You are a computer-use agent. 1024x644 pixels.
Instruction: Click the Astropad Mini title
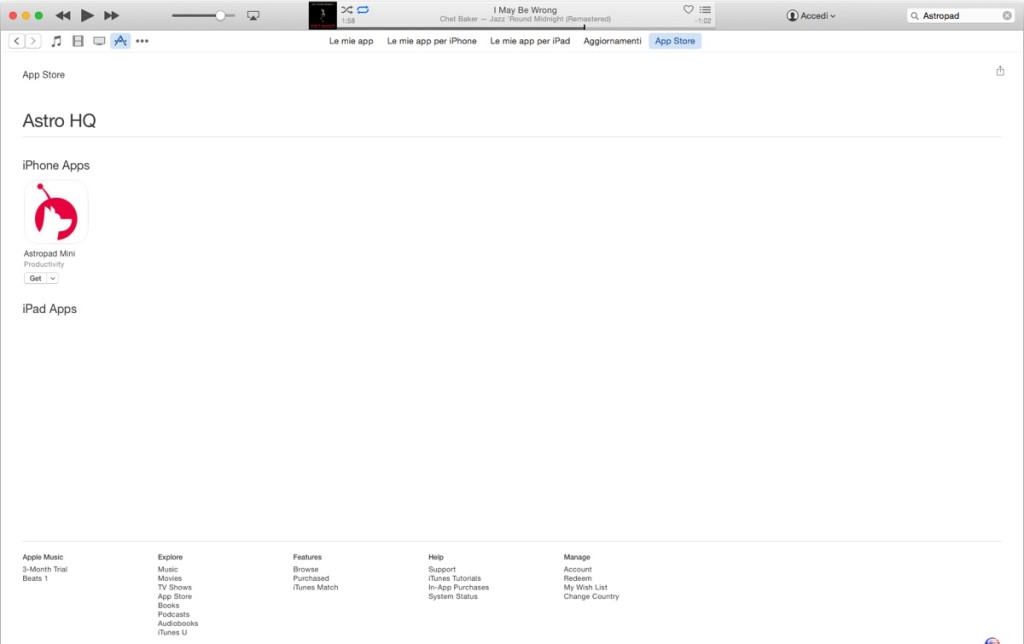50,253
